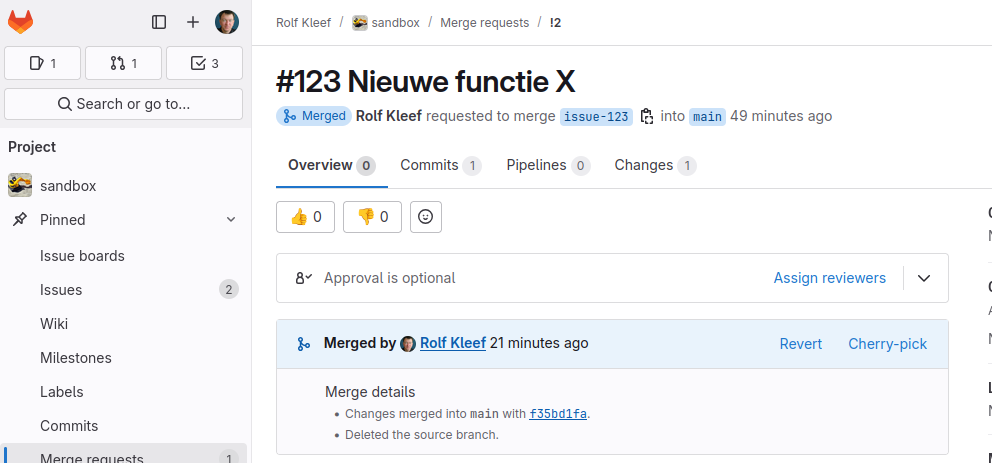Open the create new plus menu
The width and height of the screenshot is (992, 463).
coord(193,22)
